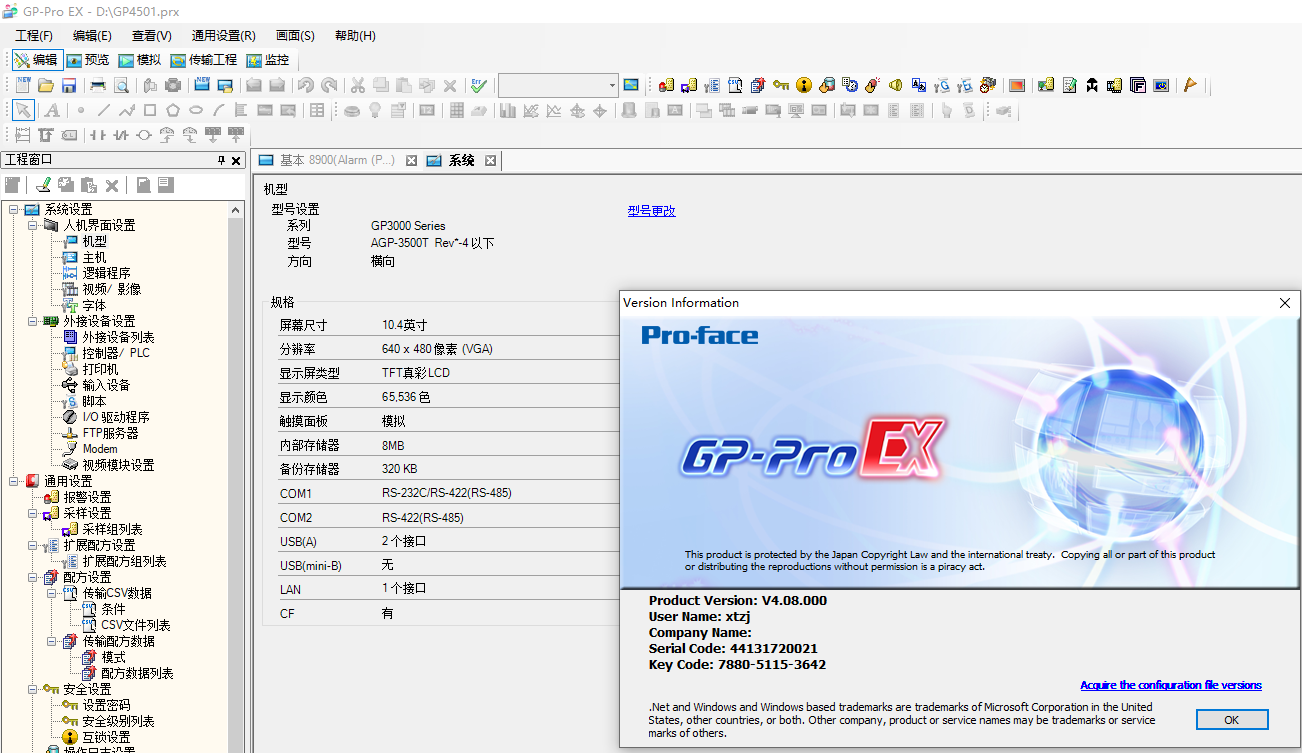Pin the 工程窗口 panel with the pushpin
The width and height of the screenshot is (1302, 753).
tap(221, 160)
